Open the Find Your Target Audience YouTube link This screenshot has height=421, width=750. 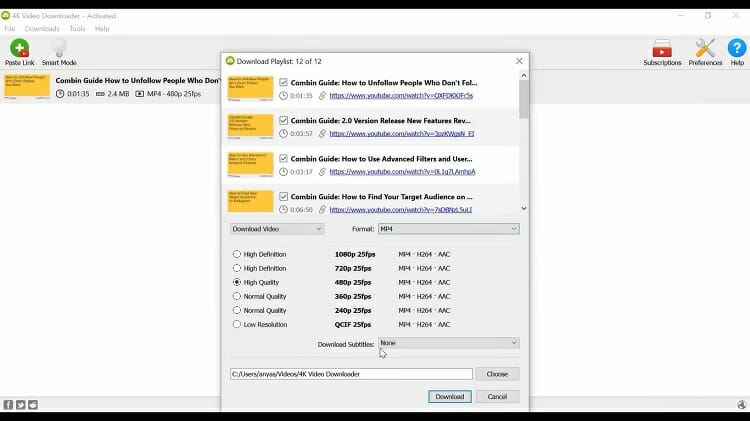(401, 210)
